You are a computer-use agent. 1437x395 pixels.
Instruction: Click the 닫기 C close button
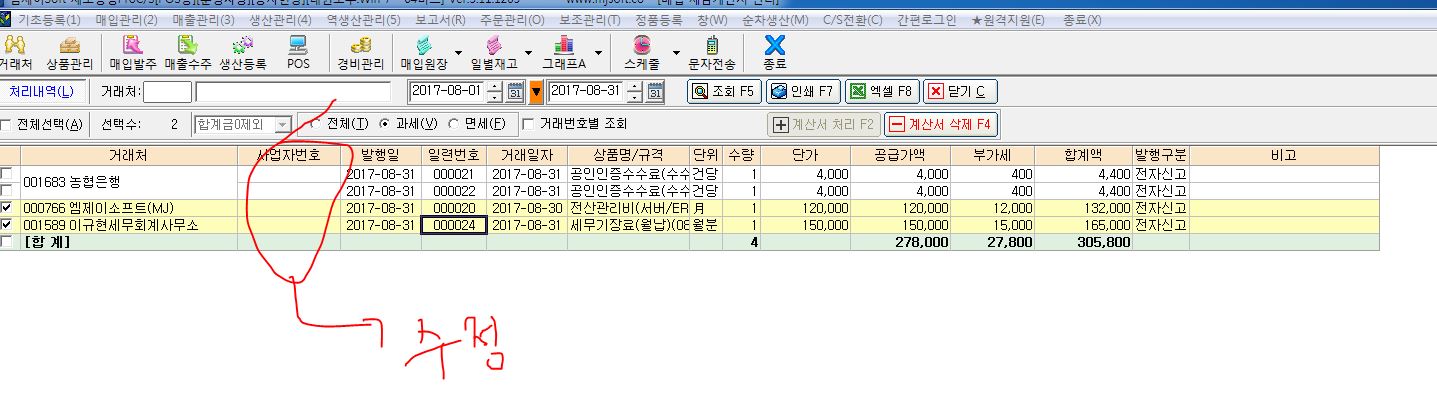coord(959,92)
